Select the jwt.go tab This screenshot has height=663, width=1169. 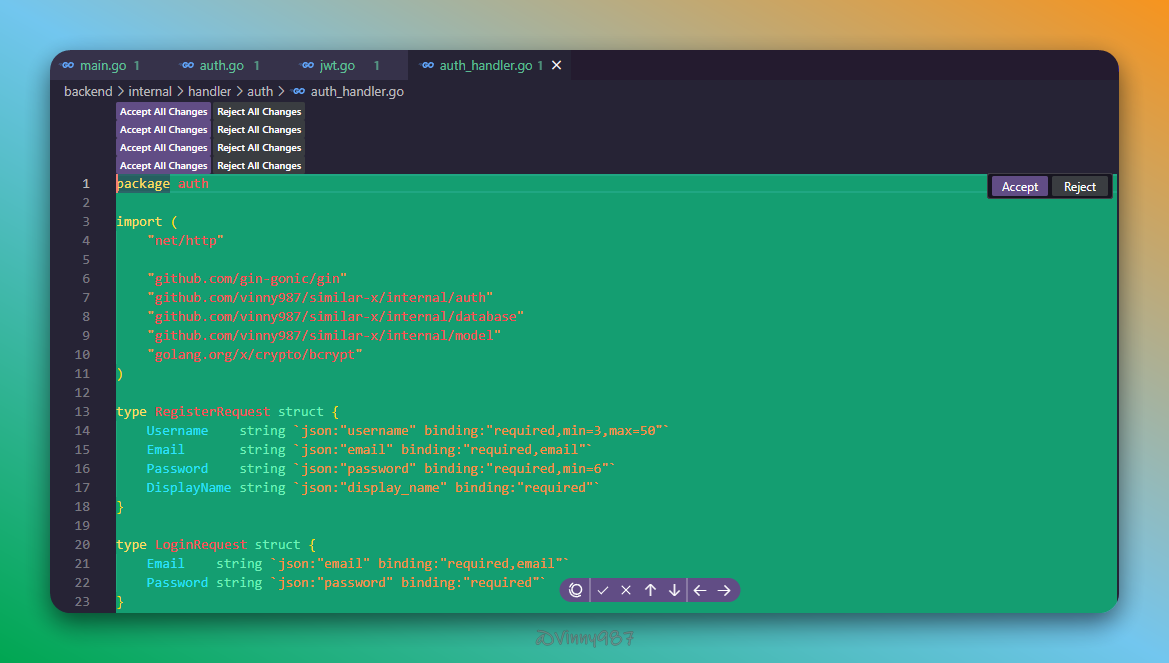coord(337,65)
